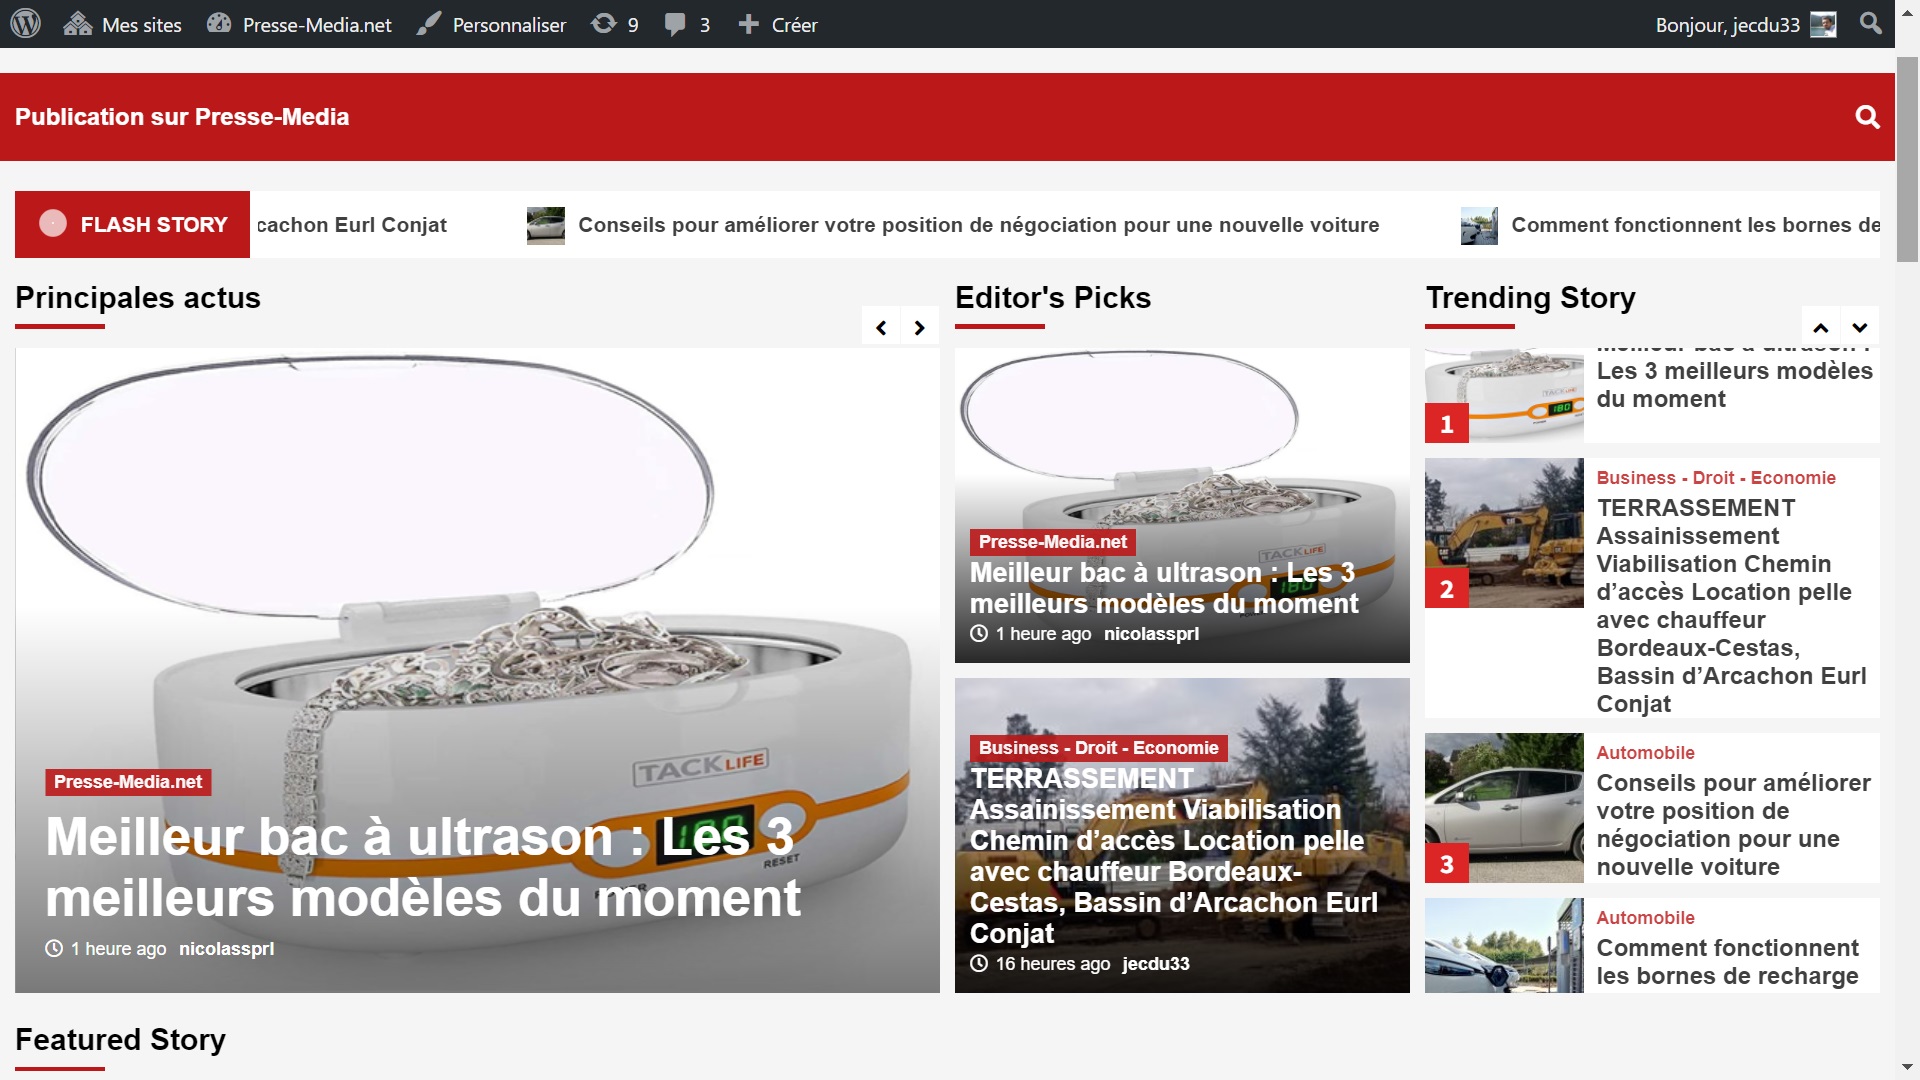Click charging station thumbnail in Trending
Screen dimensions: 1920x1080
click(x=1504, y=945)
